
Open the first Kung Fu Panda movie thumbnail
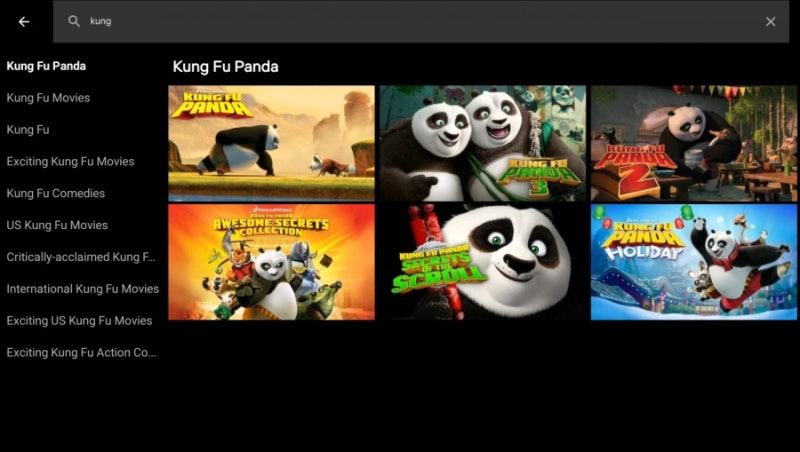[x=271, y=143]
